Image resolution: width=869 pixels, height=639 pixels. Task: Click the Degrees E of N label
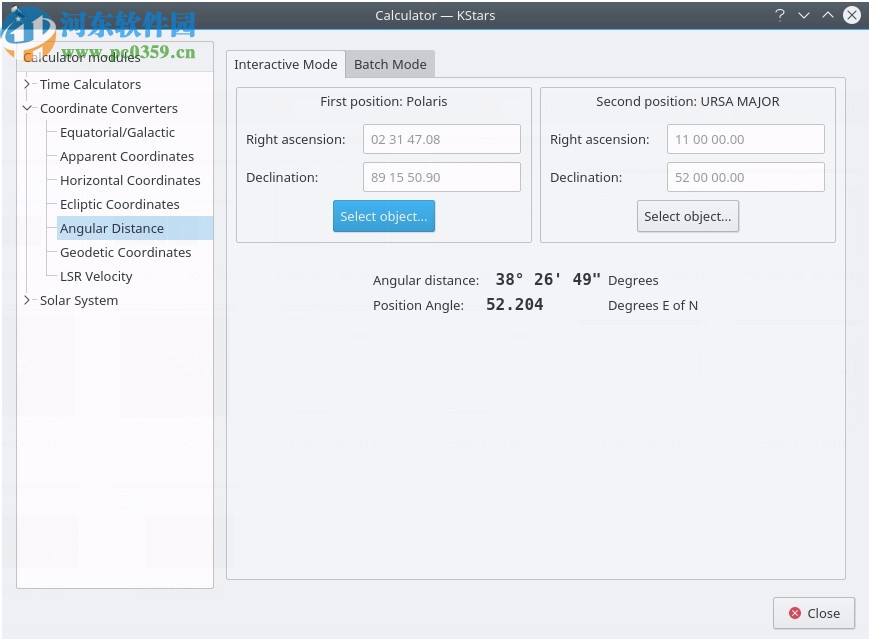pos(653,305)
